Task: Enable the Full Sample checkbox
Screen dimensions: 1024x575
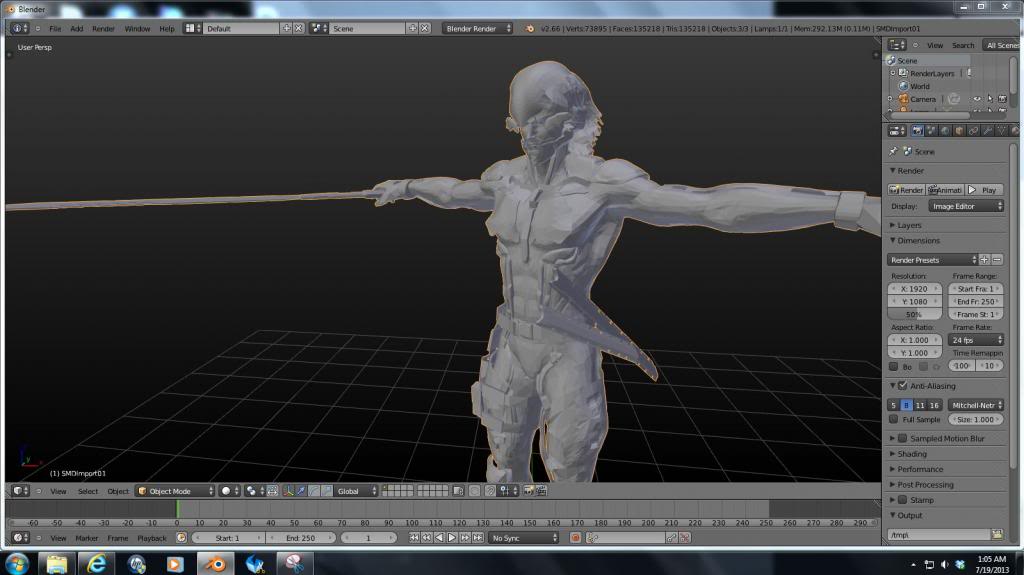Action: tap(893, 419)
